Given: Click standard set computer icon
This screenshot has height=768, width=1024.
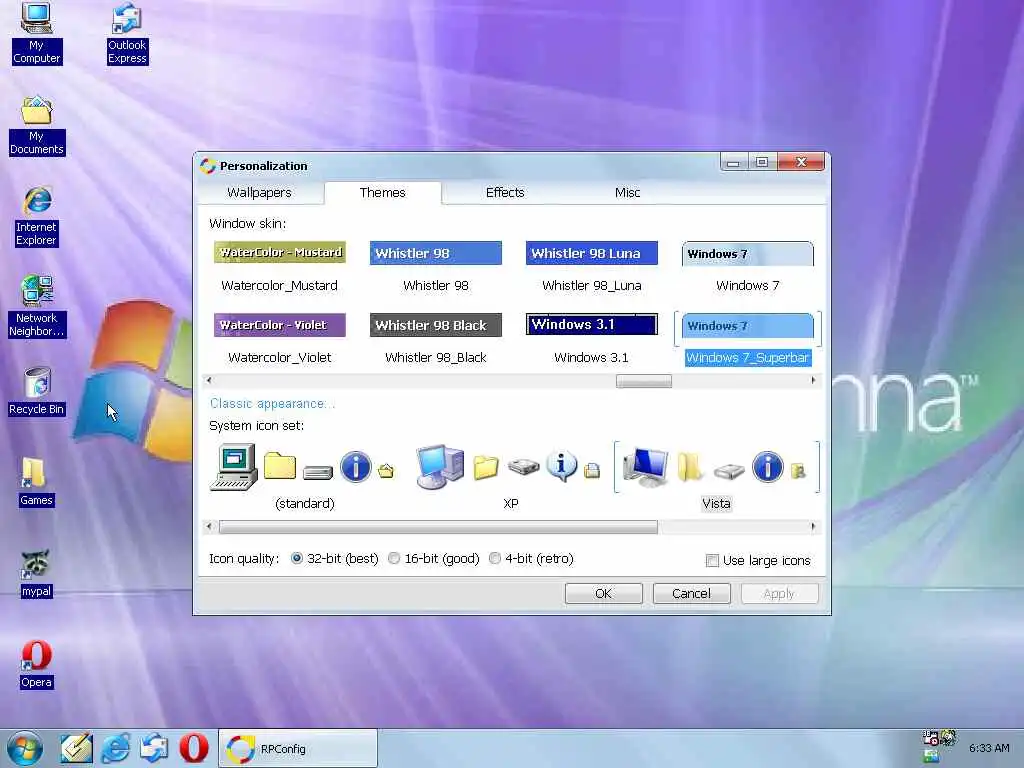Looking at the screenshot, I should tap(234, 467).
